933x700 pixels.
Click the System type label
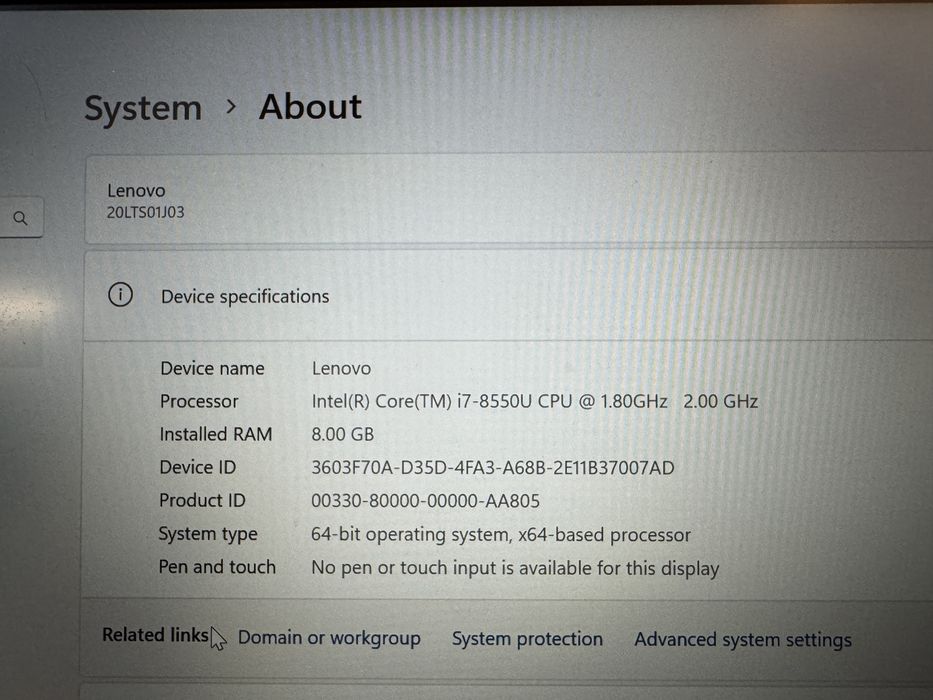click(x=208, y=534)
